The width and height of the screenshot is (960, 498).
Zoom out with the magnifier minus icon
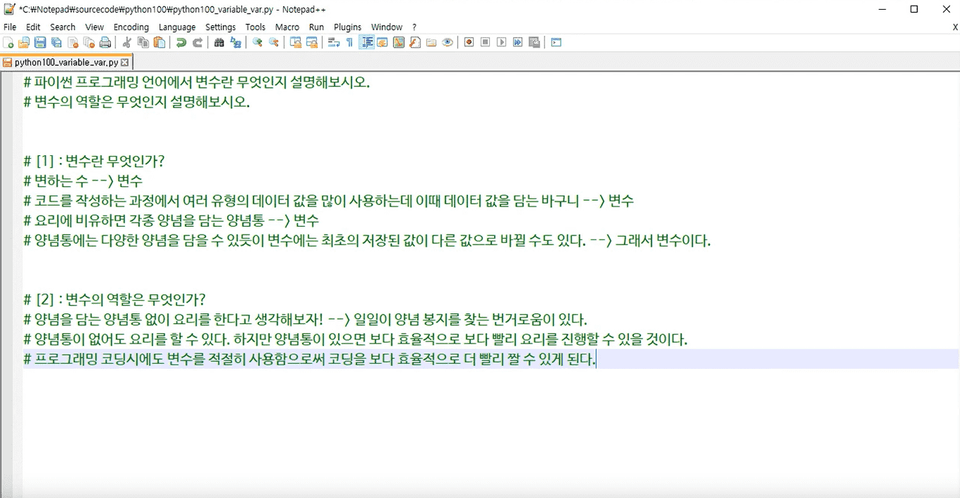(x=274, y=42)
